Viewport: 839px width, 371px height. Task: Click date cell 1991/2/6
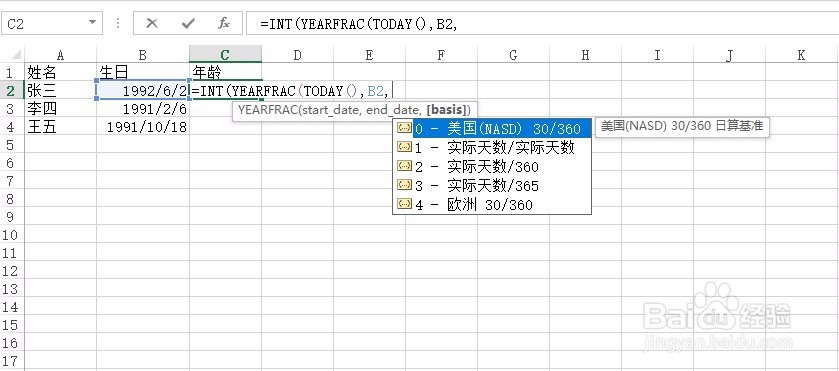[143, 109]
